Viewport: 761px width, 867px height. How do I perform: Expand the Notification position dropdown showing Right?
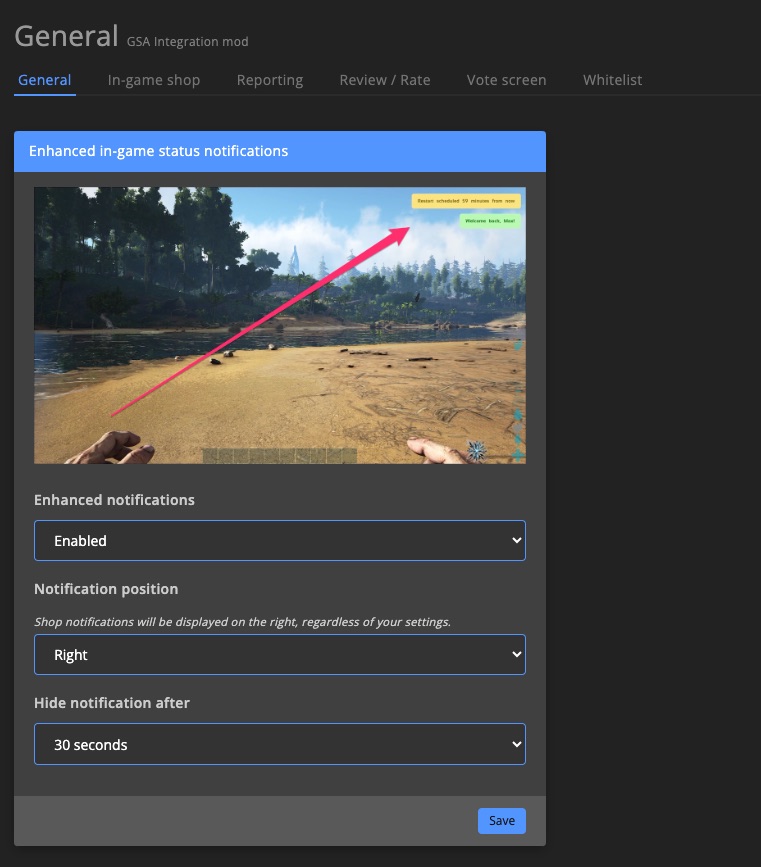click(280, 654)
